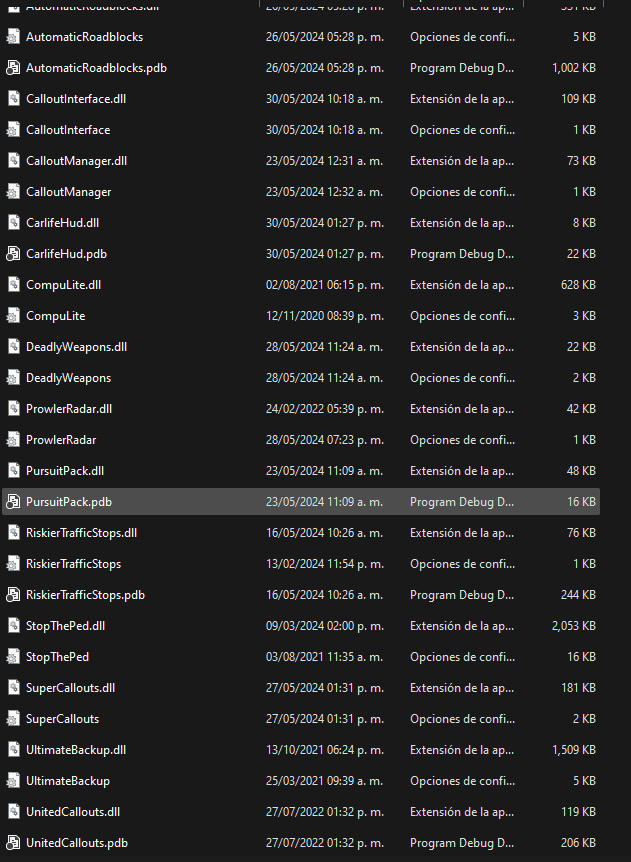Click the StopThePed config file icon
Viewport: 631px width, 862px height.
coord(13,657)
